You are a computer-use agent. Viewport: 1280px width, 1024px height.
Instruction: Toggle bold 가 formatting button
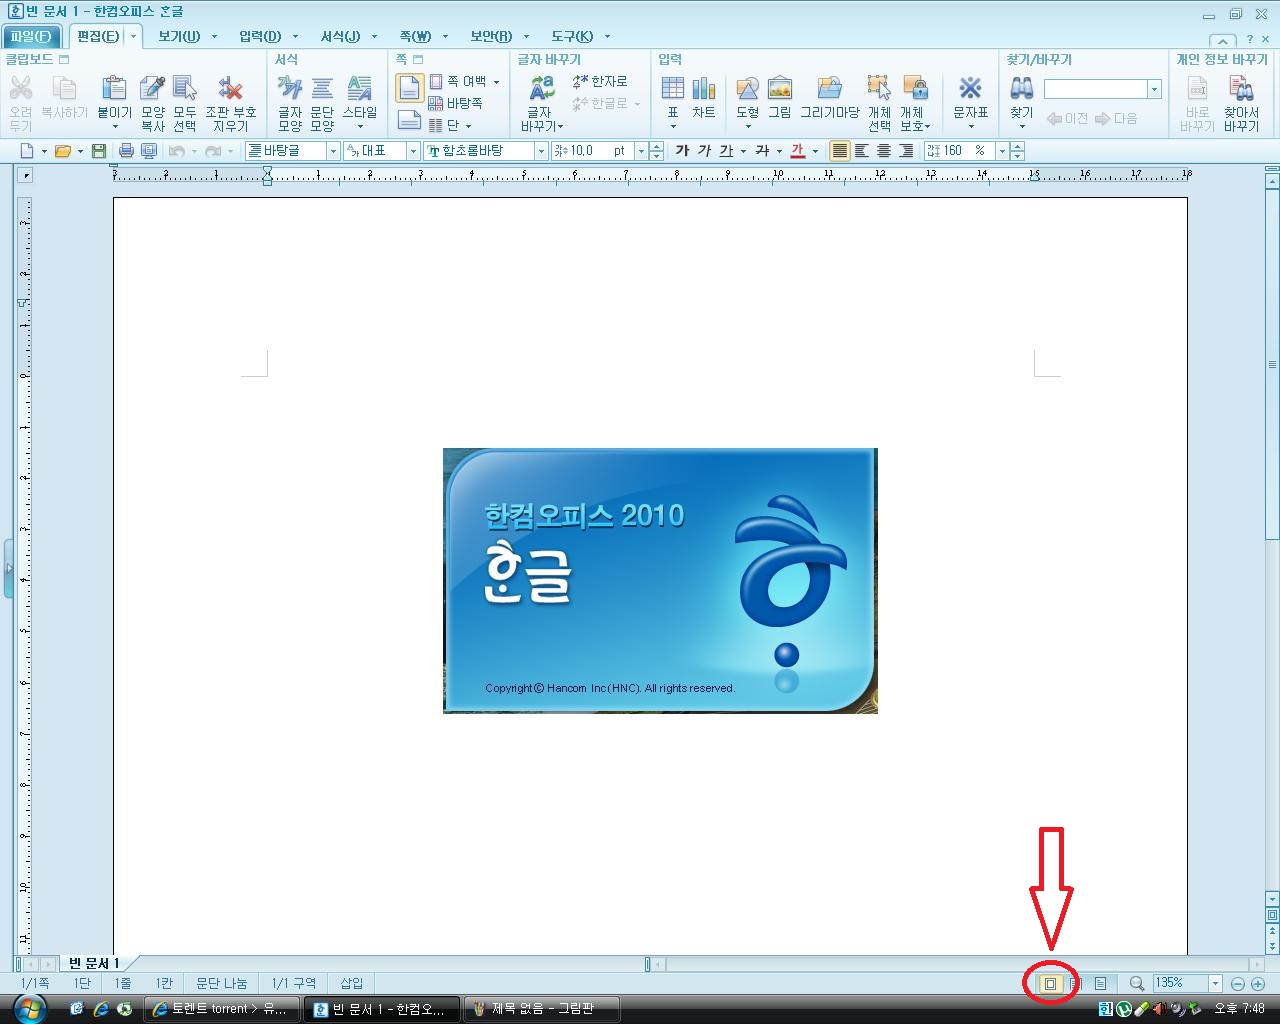[x=682, y=151]
